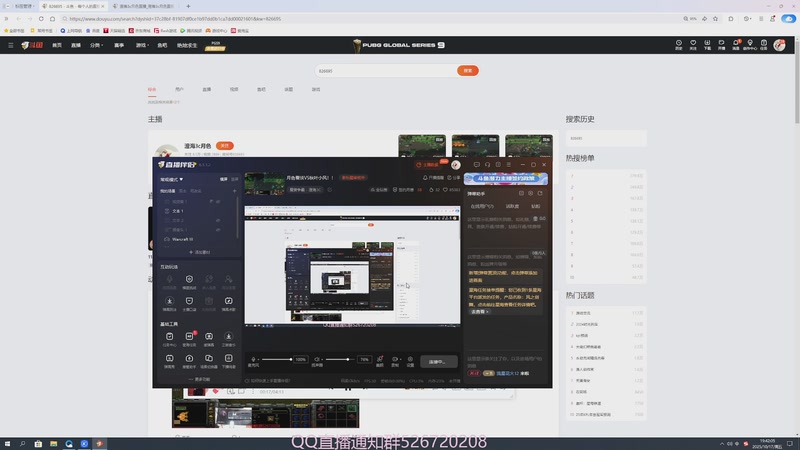Click the orange search button on Douyu
Screen dimensions: 800x450
(x=467, y=70)
